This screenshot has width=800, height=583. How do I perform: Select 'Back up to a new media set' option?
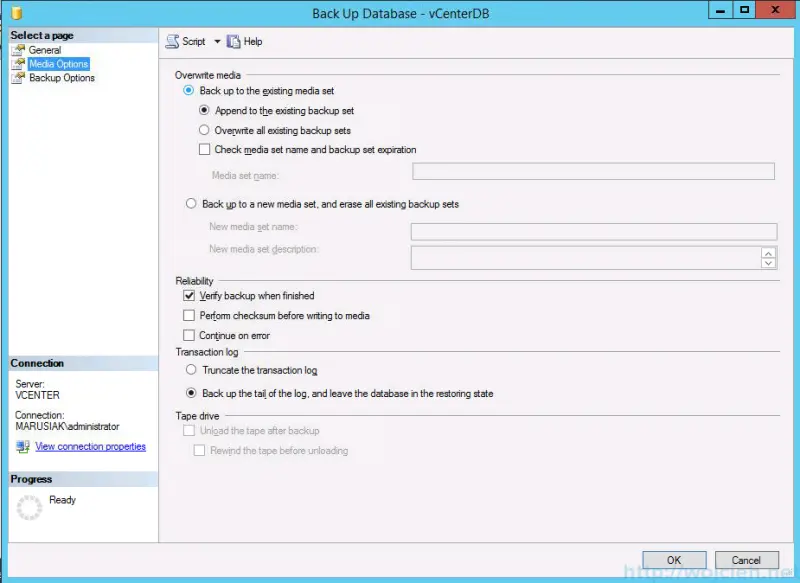point(191,204)
